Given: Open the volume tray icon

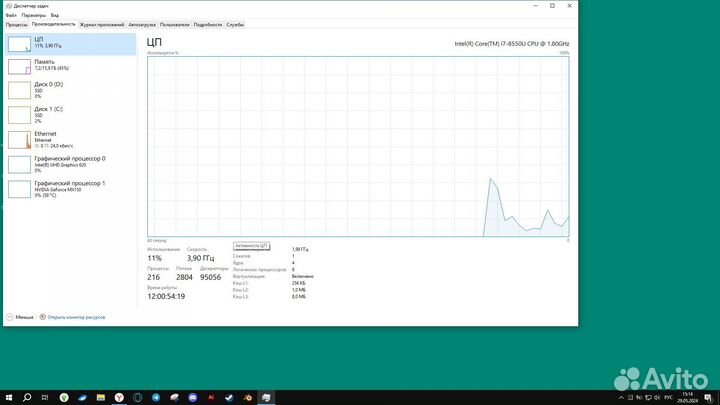Looking at the screenshot, I should click(x=657, y=398).
